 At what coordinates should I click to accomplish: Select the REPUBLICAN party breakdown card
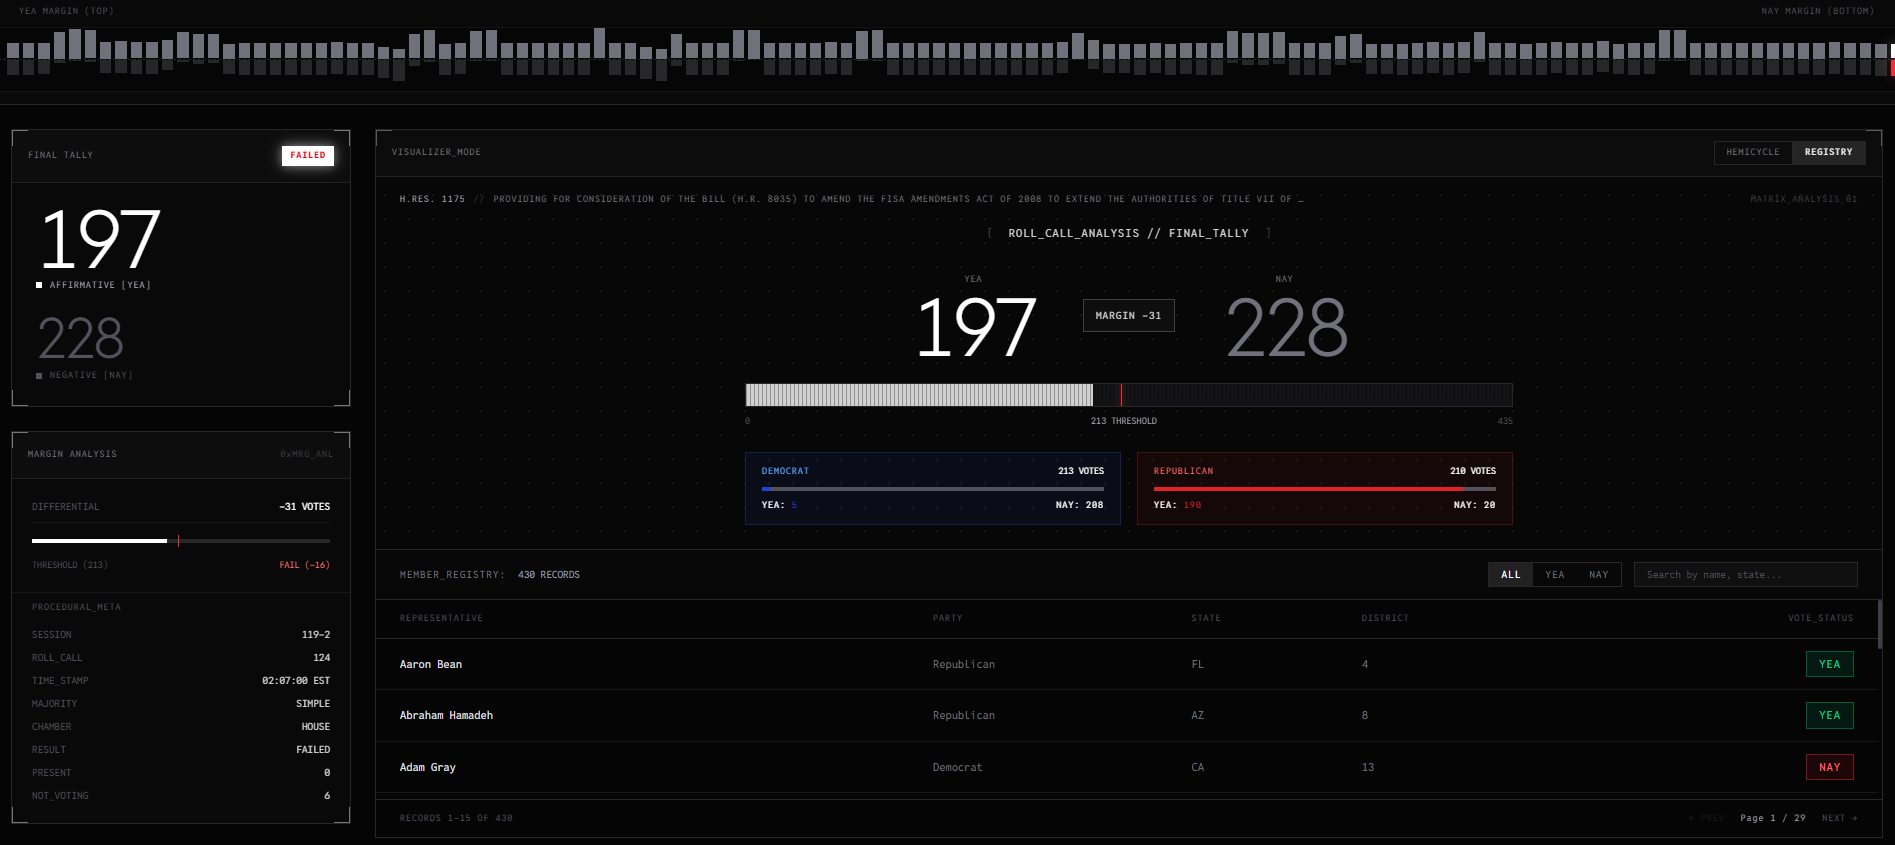(x=1324, y=488)
